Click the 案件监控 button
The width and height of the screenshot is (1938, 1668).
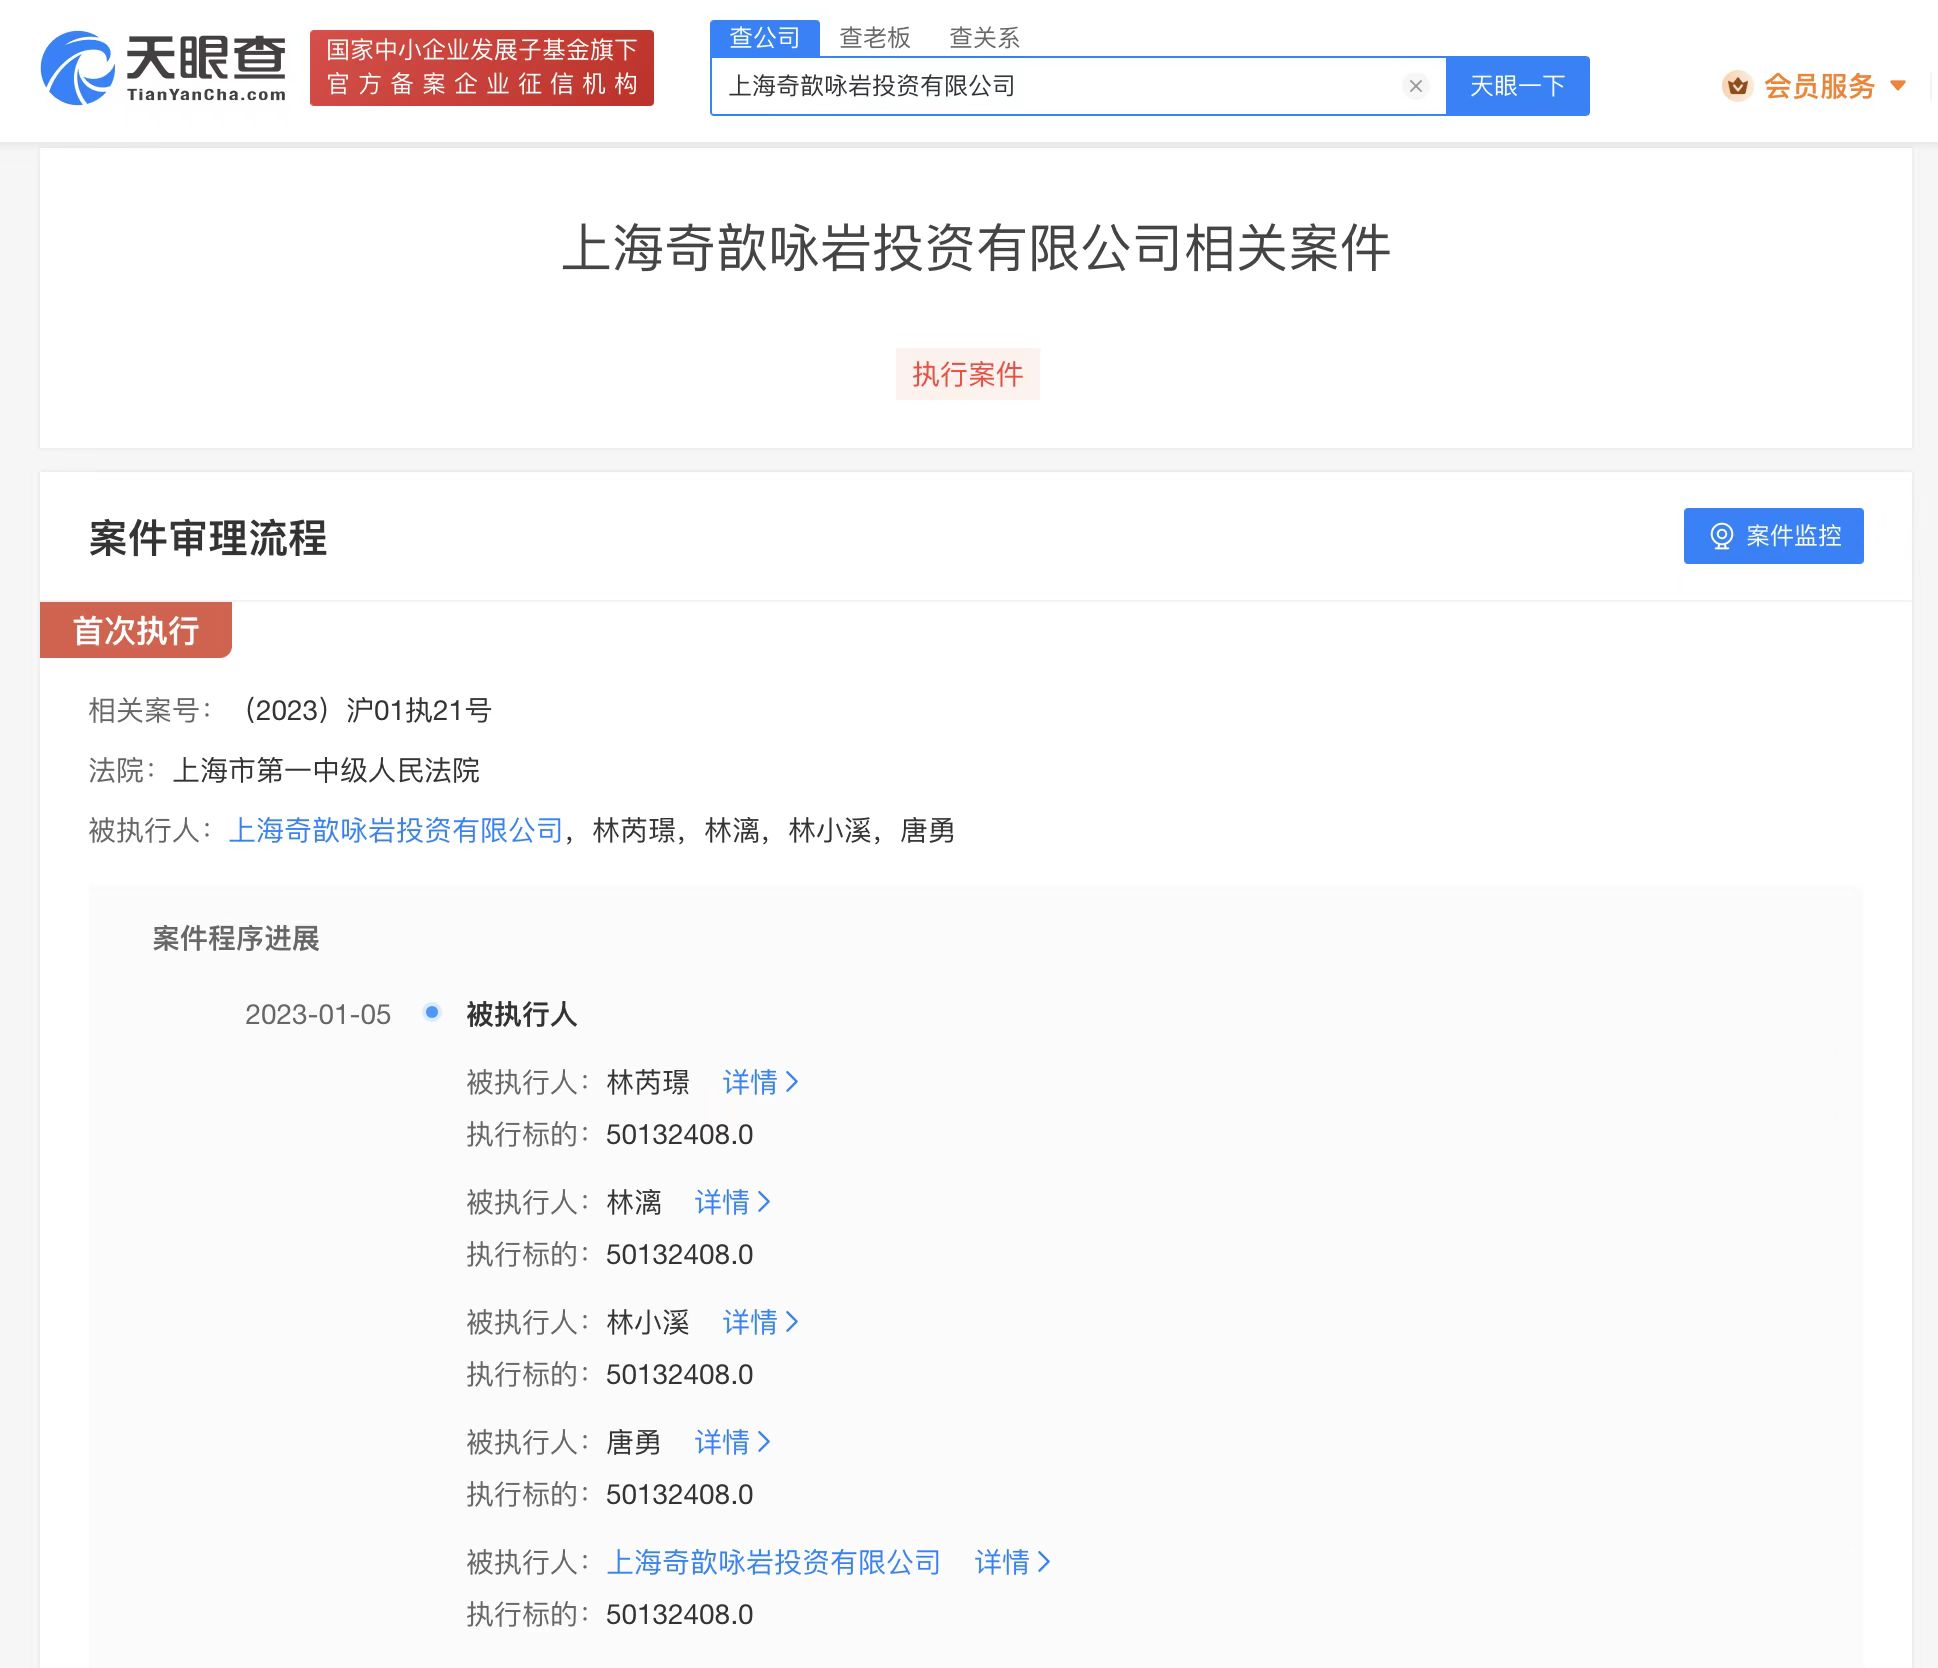pos(1773,536)
